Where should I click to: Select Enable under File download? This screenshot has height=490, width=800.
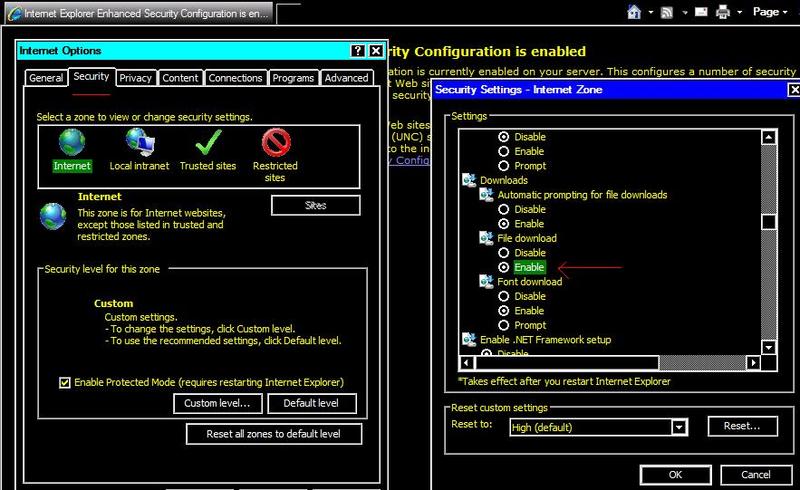504,267
